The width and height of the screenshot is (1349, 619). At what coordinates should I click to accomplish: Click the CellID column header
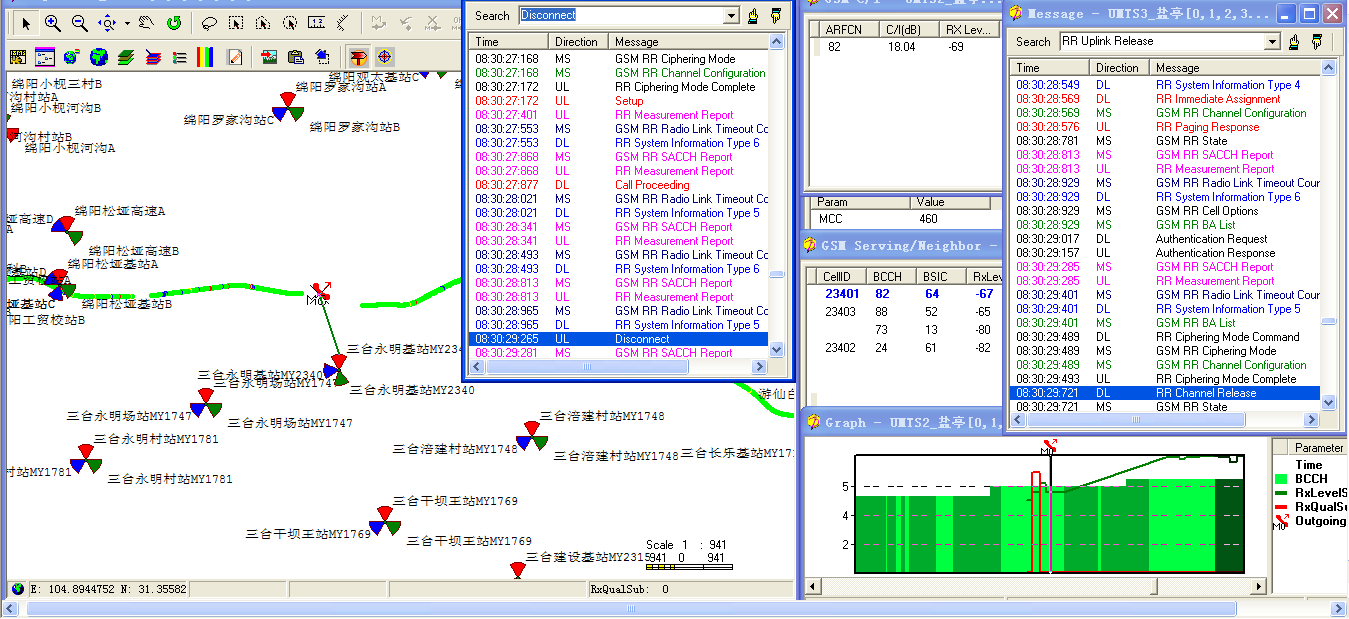[838, 276]
